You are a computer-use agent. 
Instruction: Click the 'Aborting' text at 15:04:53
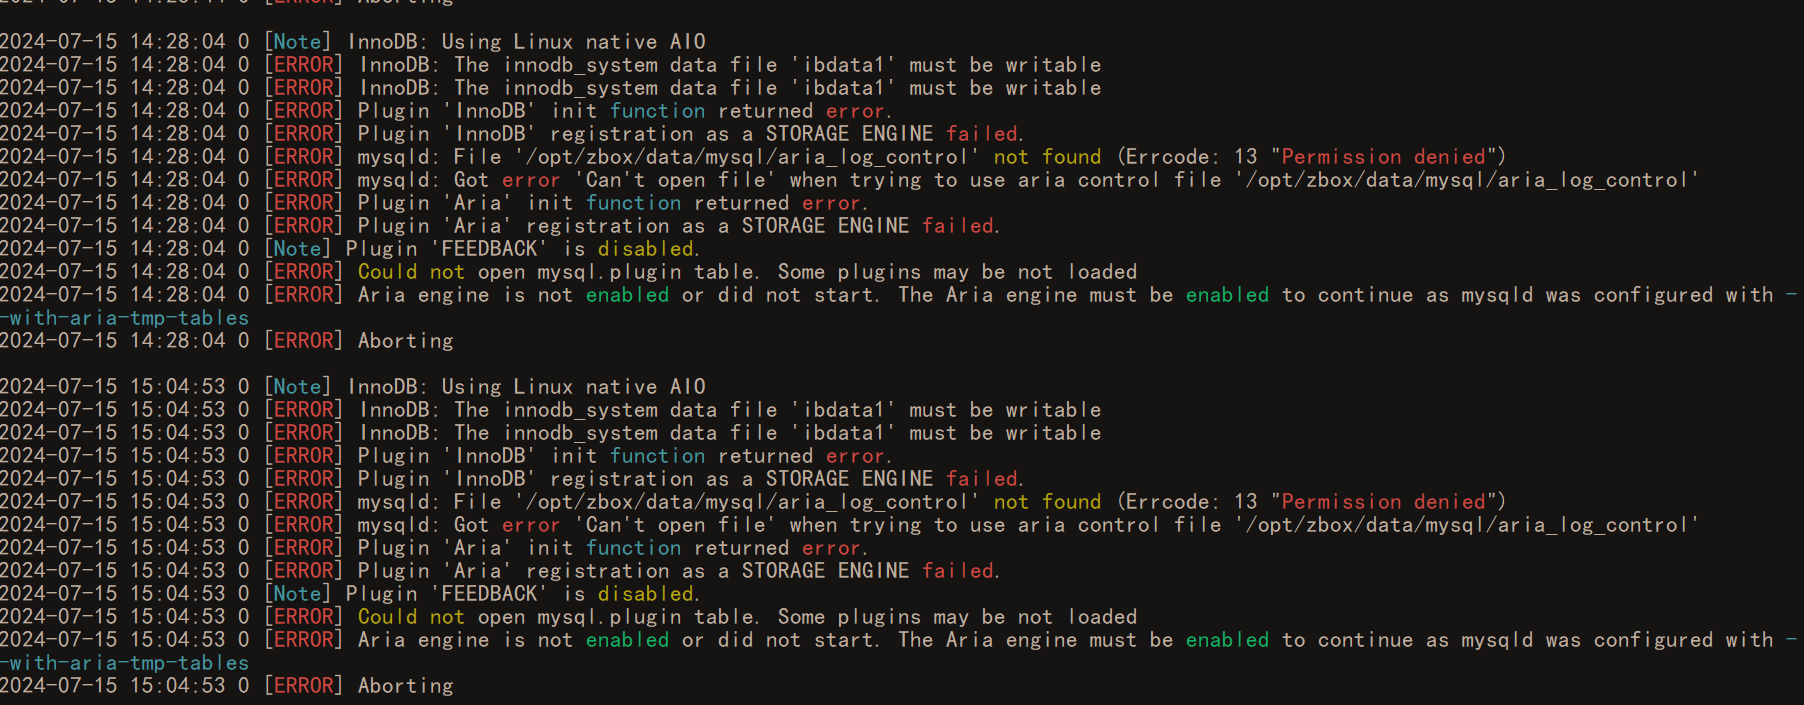tap(406, 686)
